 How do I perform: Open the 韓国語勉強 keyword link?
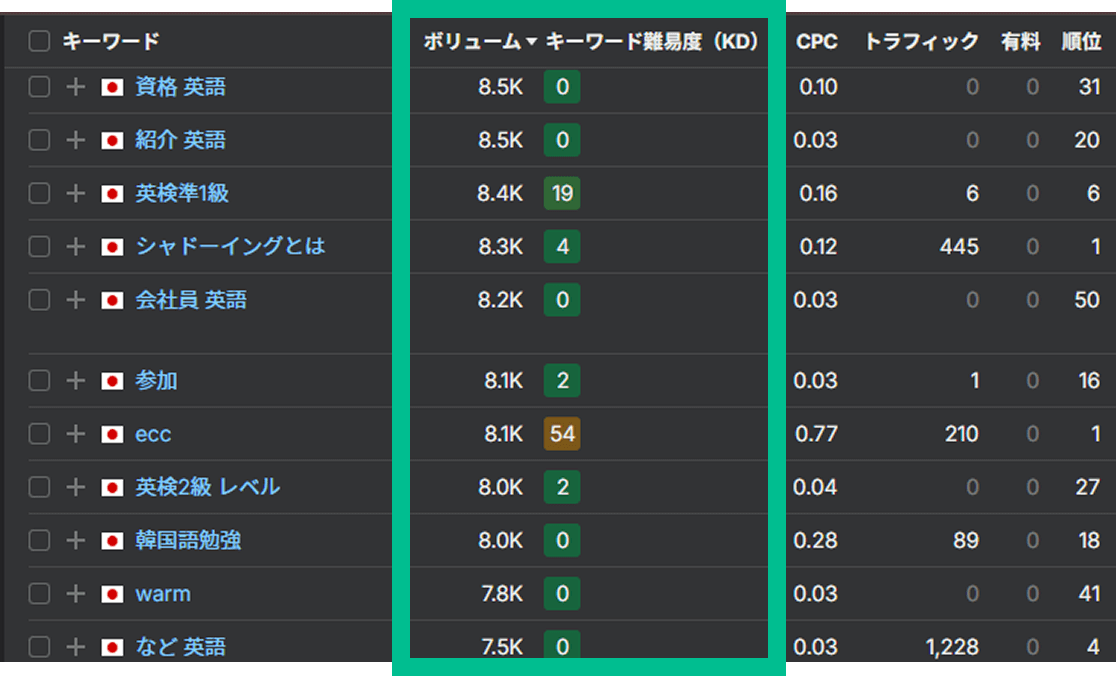pyautogui.click(x=188, y=540)
